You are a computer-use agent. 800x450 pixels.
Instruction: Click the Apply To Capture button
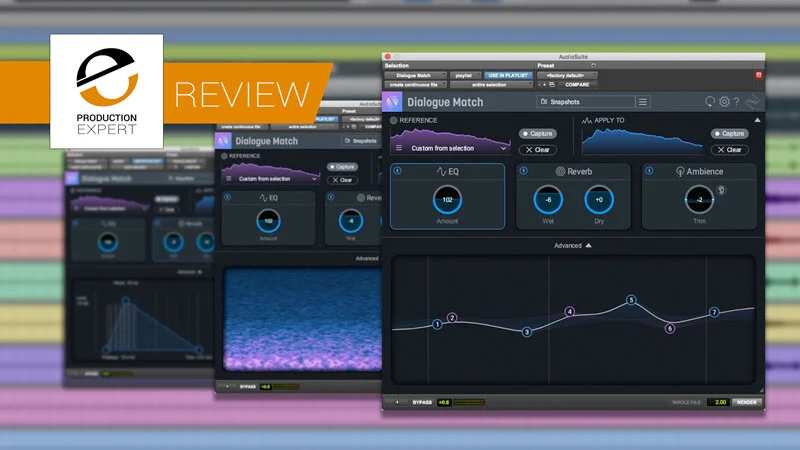point(730,134)
